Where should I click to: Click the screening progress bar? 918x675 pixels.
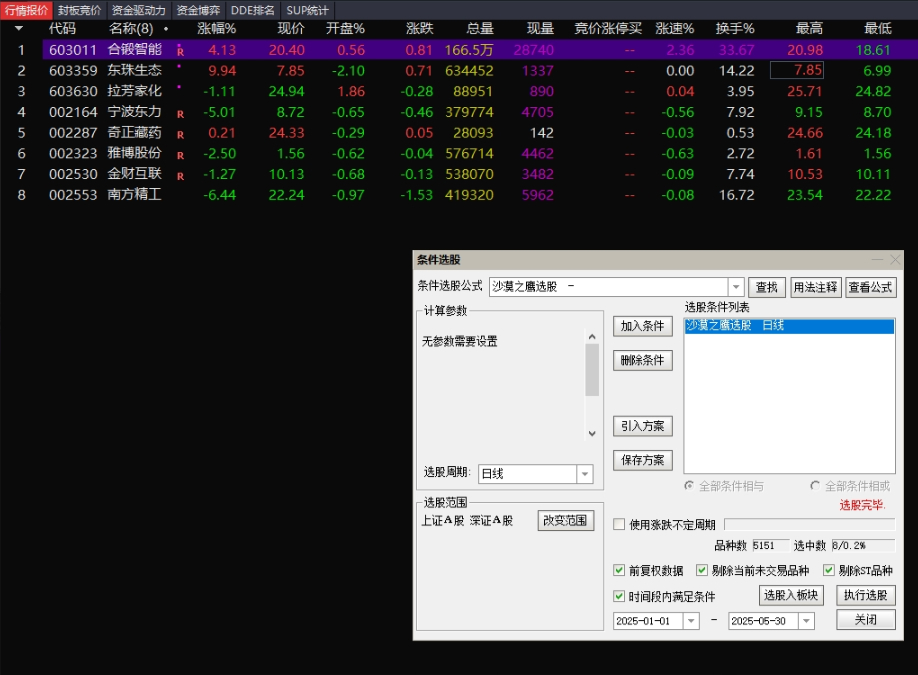click(x=810, y=524)
